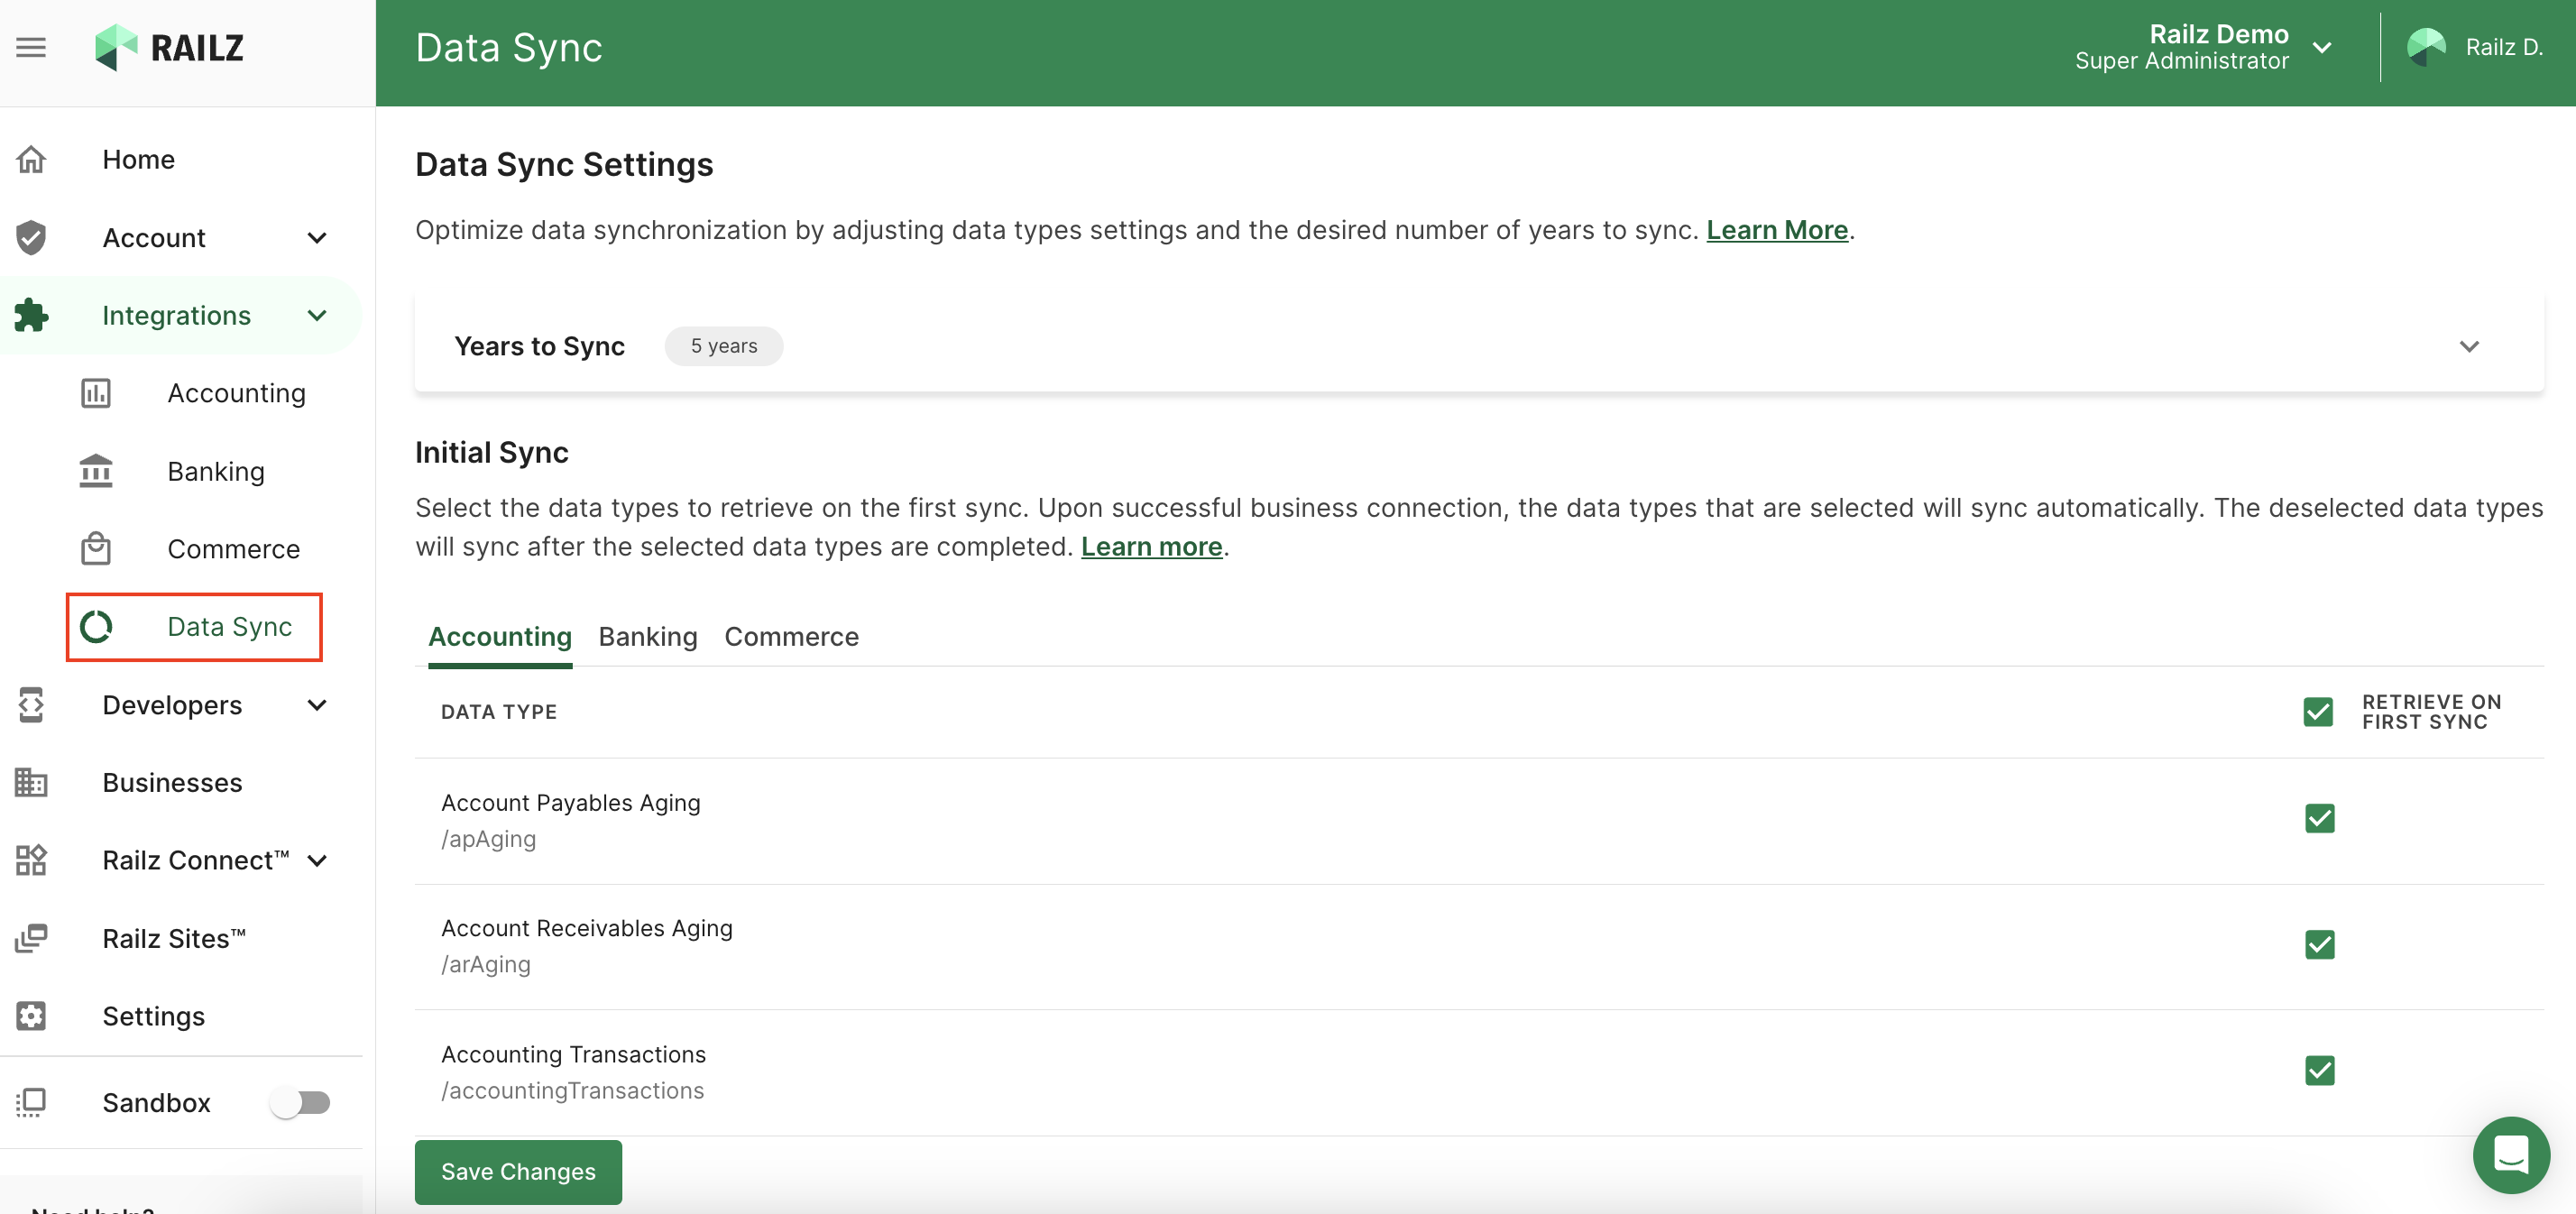The height and width of the screenshot is (1214, 2576).
Task: Click the hamburger menu icon
Action: (31, 47)
